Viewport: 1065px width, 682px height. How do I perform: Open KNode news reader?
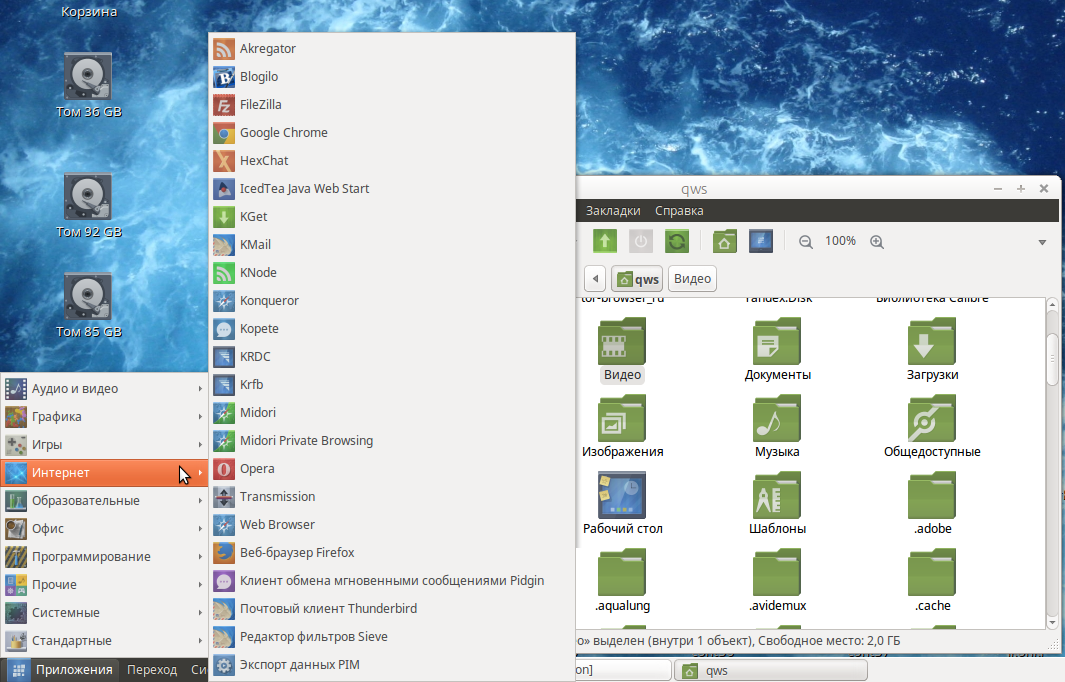(392, 272)
